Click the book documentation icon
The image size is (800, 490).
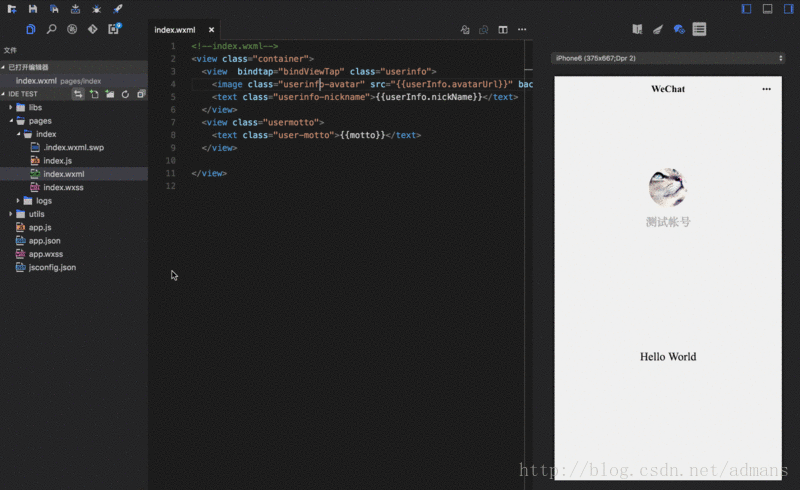(x=637, y=29)
